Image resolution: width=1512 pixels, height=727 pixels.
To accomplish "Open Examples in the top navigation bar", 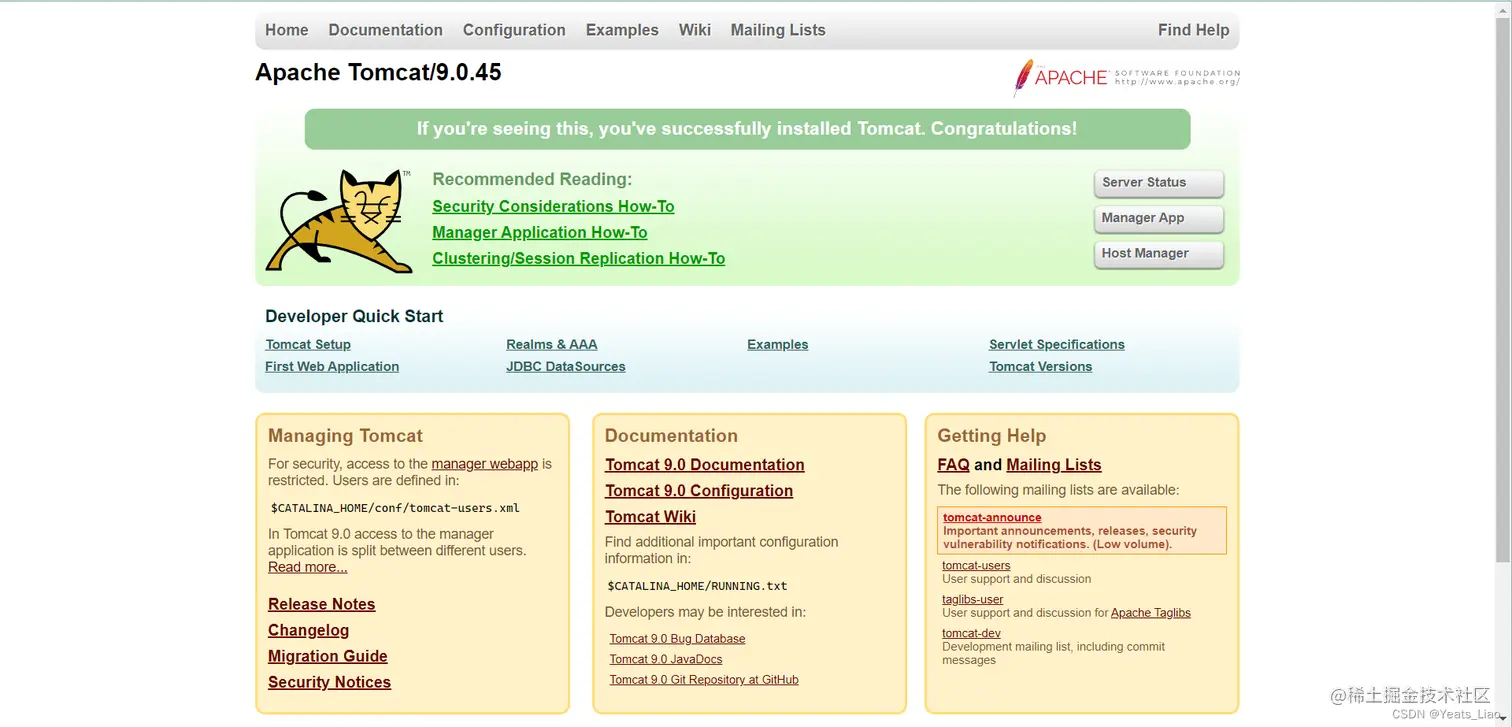I will tap(622, 30).
